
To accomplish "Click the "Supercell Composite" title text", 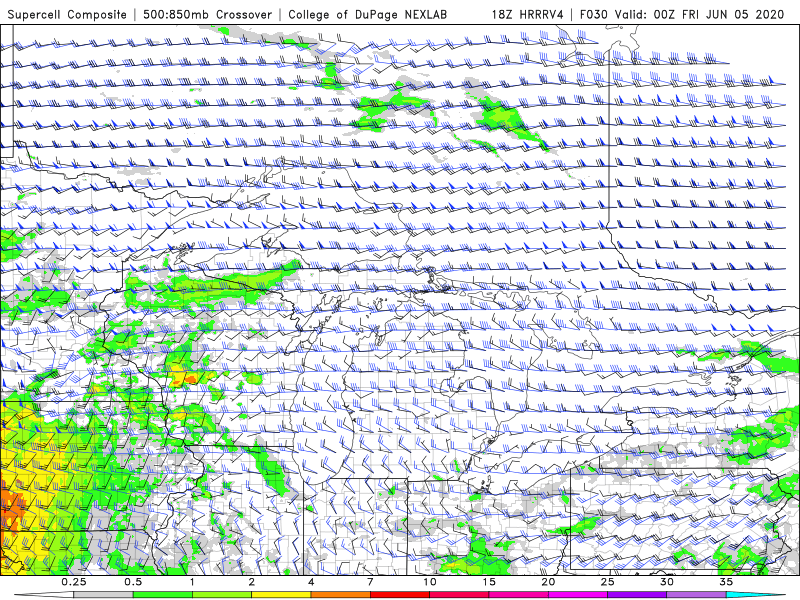I will (67, 14).
